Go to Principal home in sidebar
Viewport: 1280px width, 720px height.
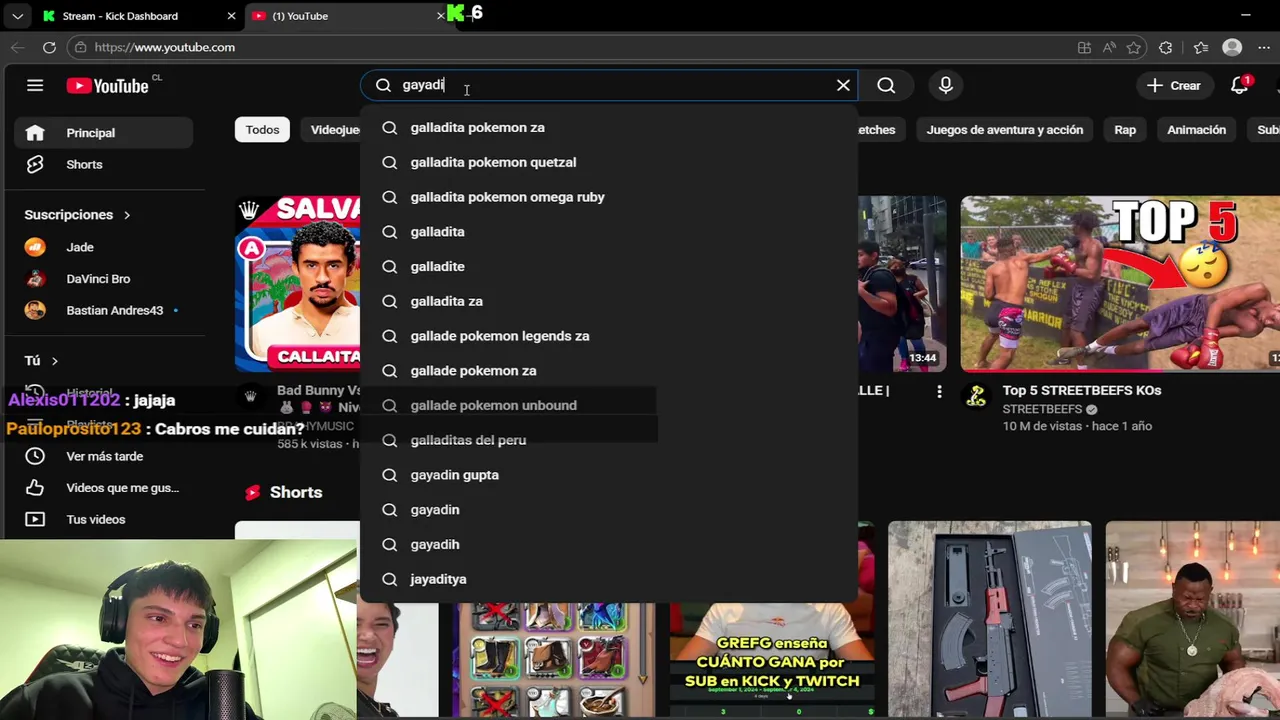coord(103,133)
